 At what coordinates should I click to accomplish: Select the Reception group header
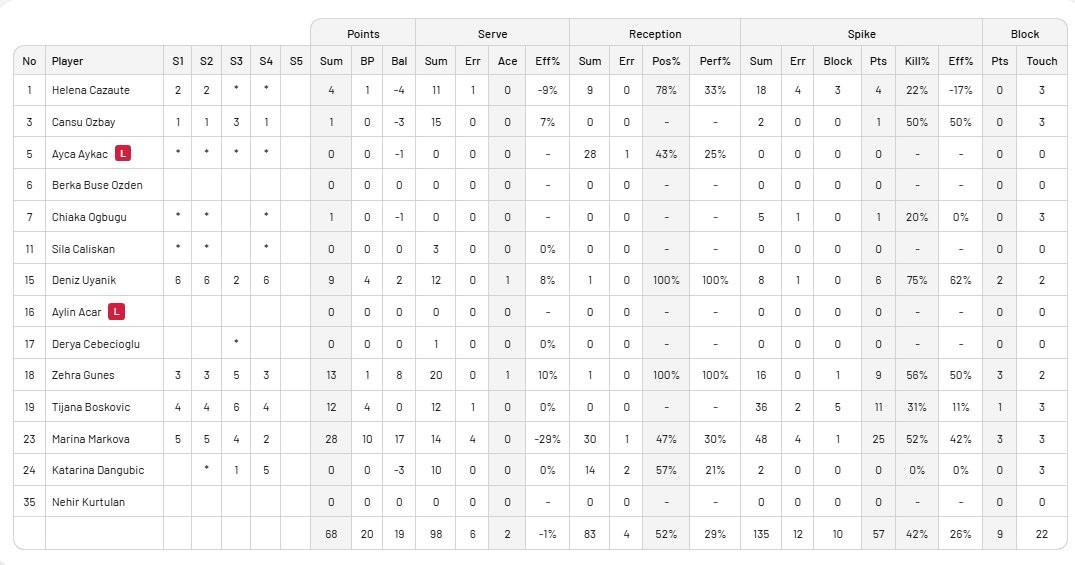click(655, 34)
